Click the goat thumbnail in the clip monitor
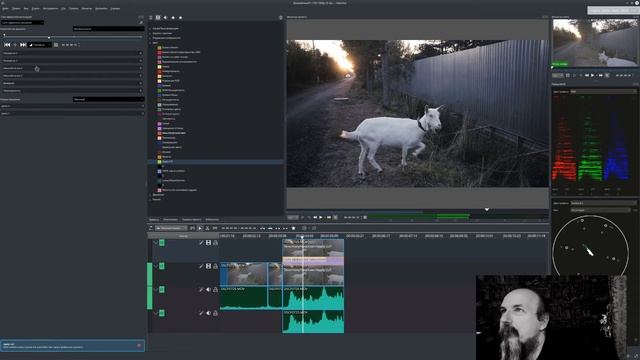The image size is (640, 360). 594,43
